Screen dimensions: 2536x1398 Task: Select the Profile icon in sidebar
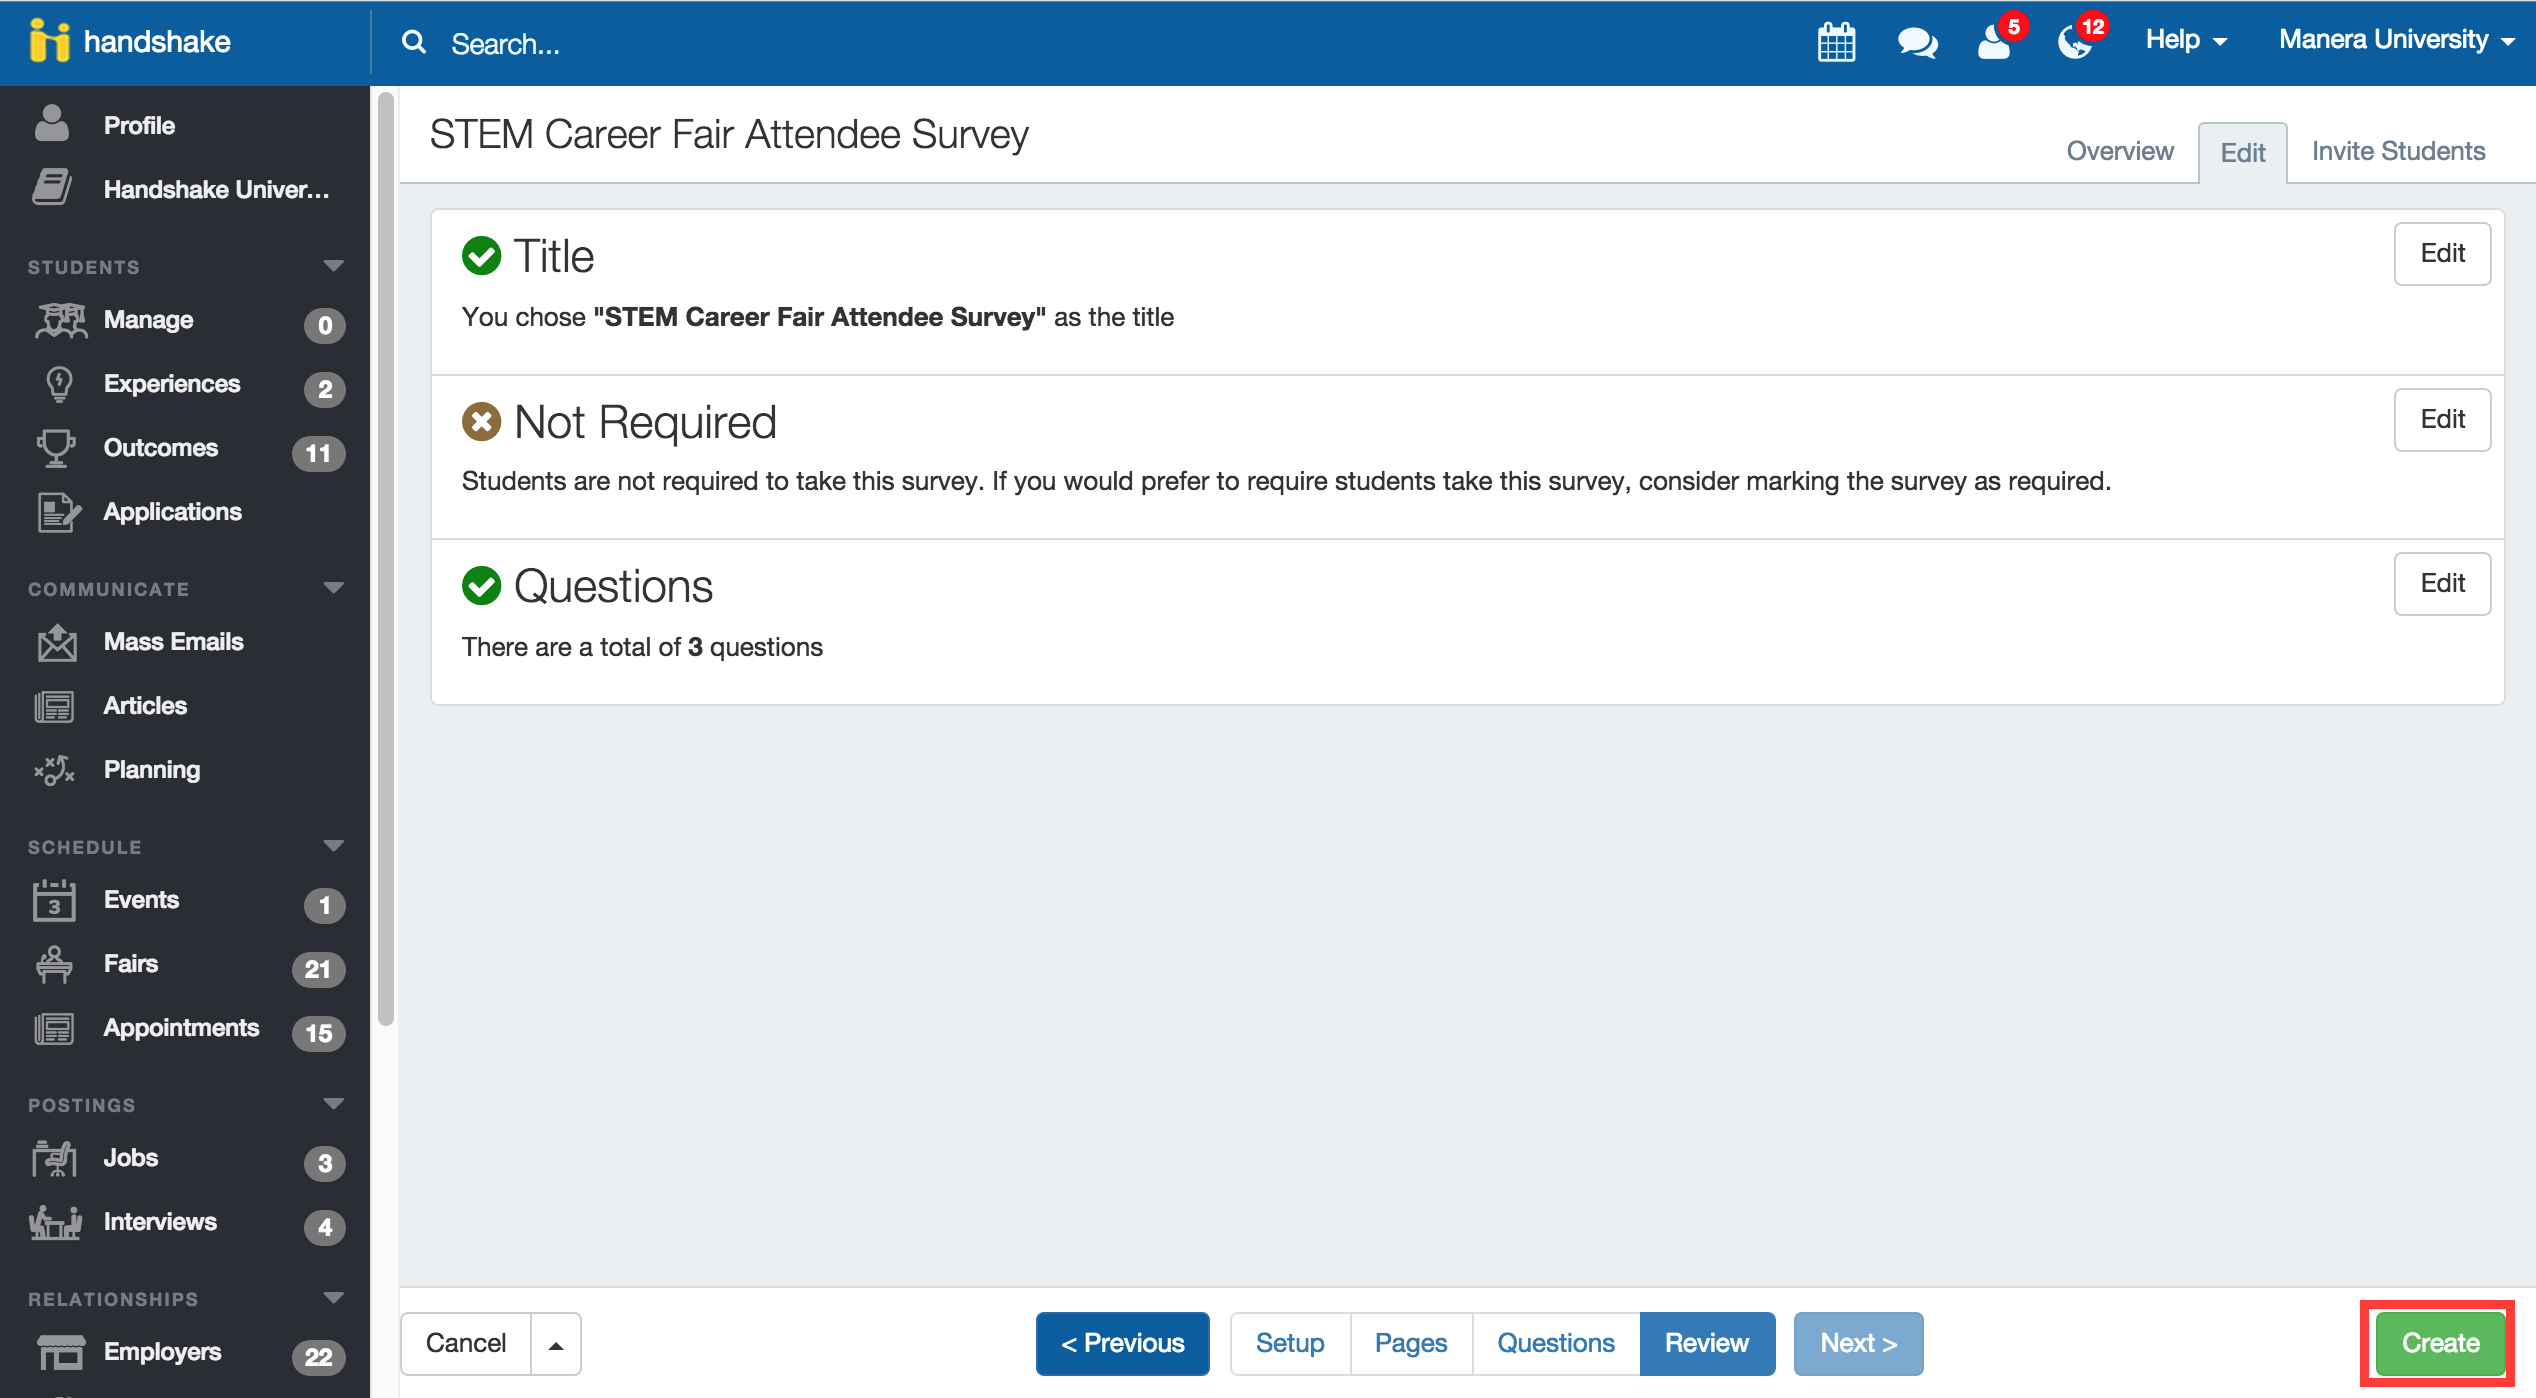coord(52,124)
